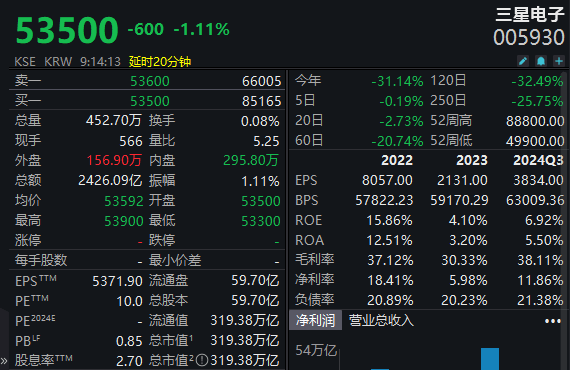Click the pencil edit icon

coord(523,61)
